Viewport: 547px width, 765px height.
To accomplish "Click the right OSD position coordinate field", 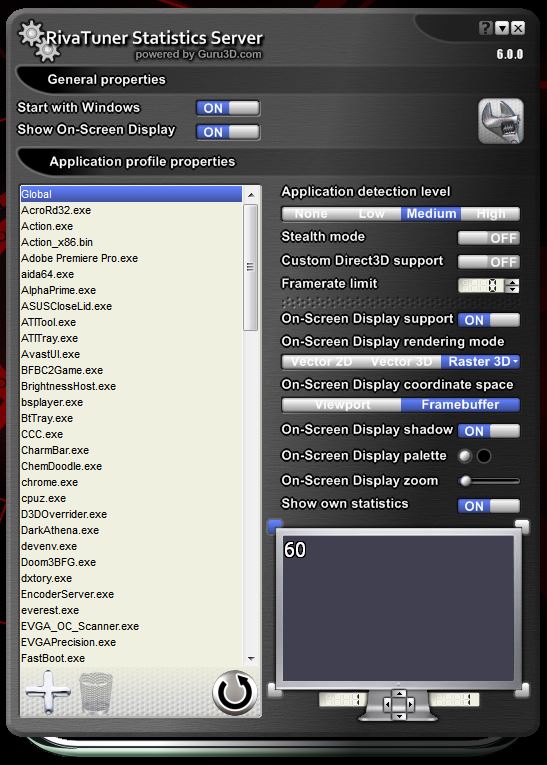I will click(454, 700).
